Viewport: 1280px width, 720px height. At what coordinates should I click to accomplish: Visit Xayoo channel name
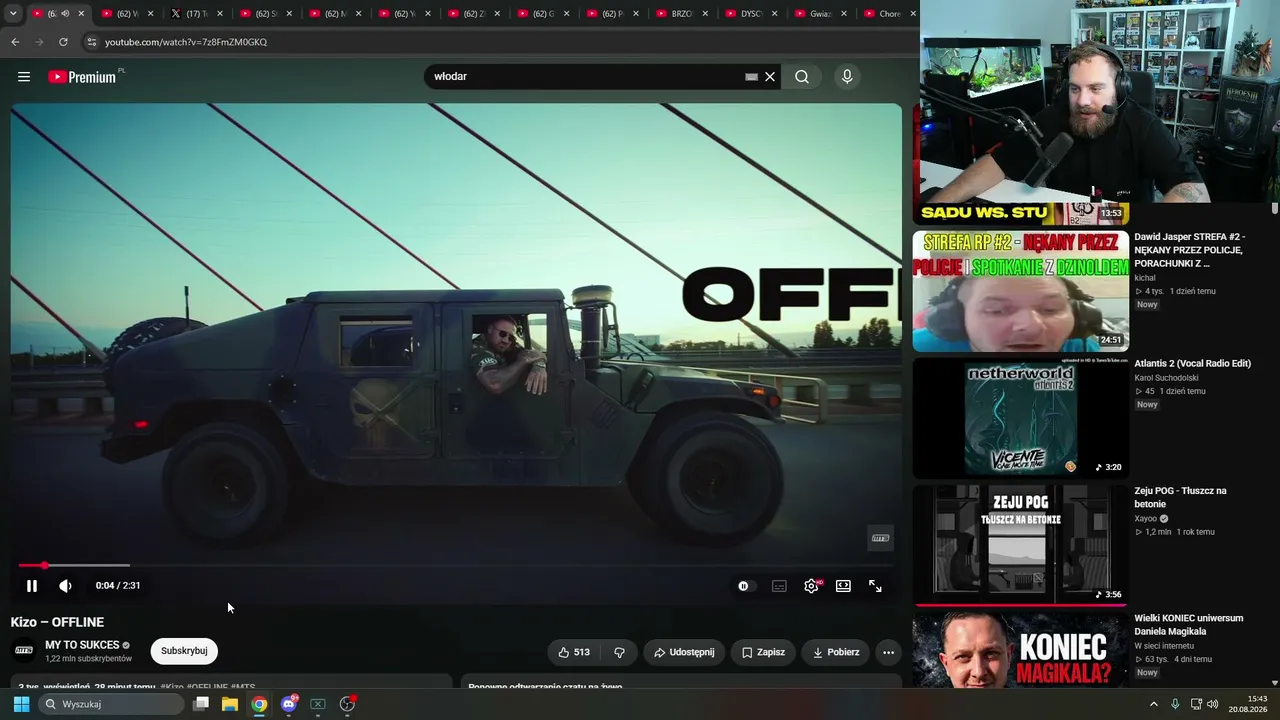click(x=1146, y=519)
